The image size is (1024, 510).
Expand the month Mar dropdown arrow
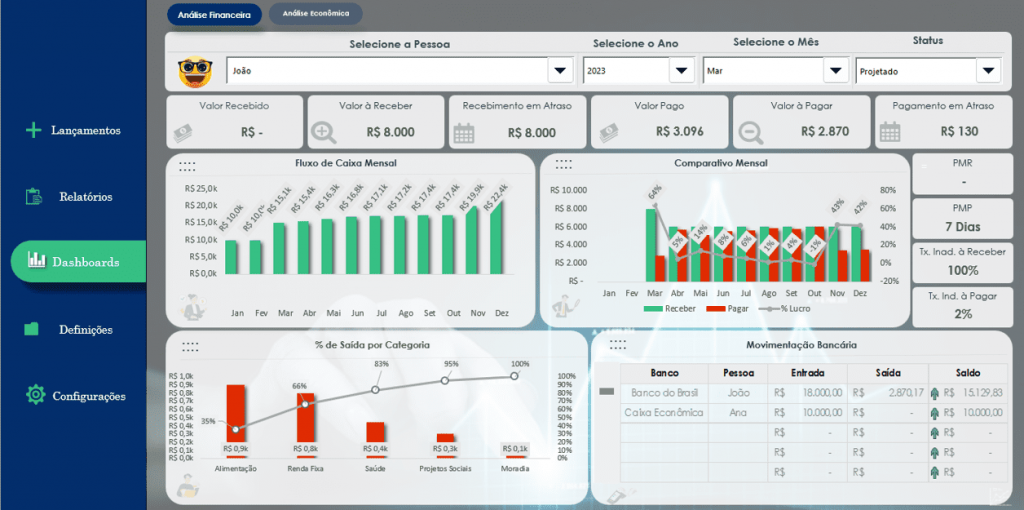(x=835, y=71)
